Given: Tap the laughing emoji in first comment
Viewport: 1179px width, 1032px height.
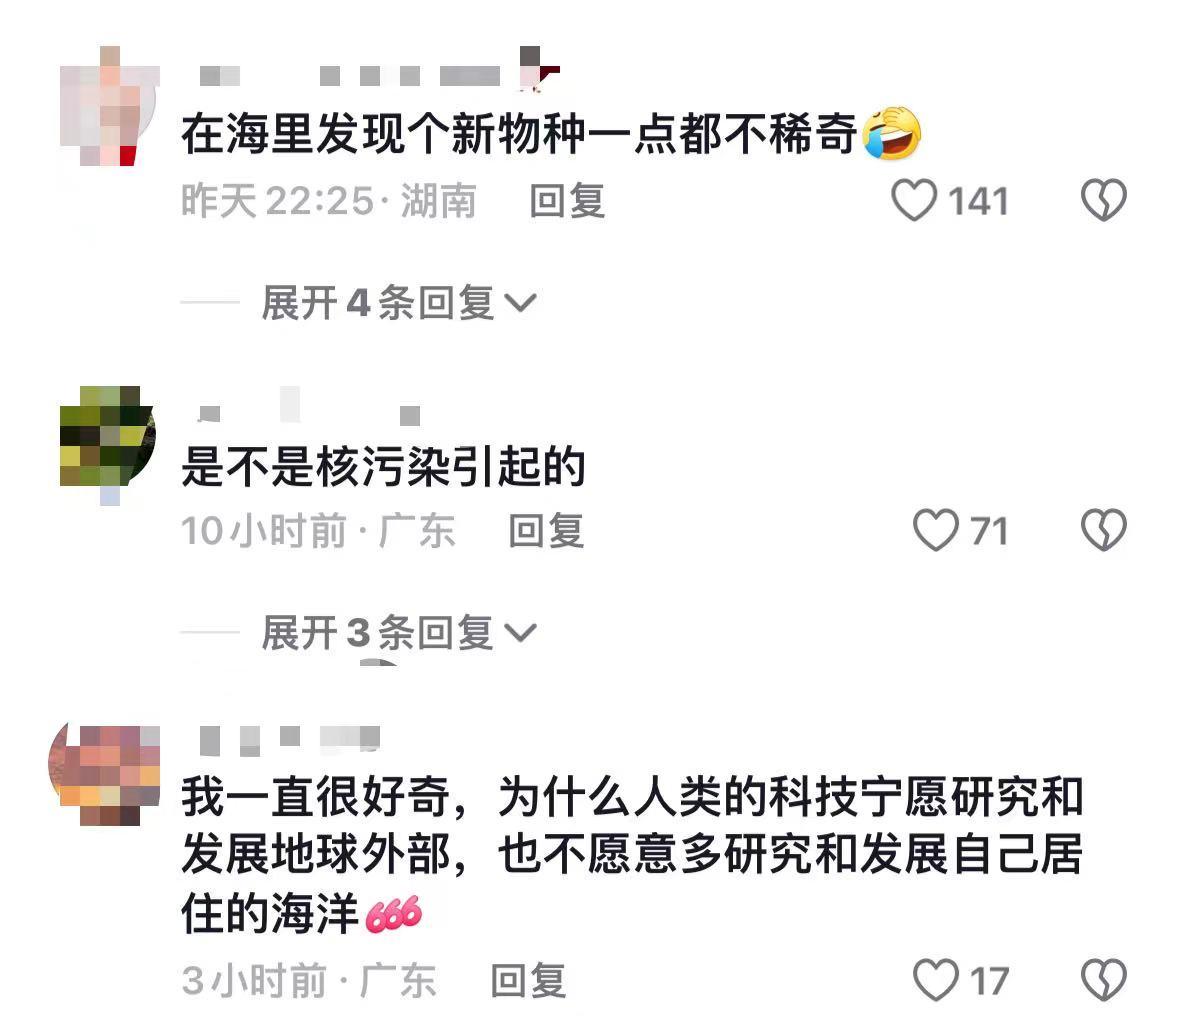Looking at the screenshot, I should tap(892, 133).
